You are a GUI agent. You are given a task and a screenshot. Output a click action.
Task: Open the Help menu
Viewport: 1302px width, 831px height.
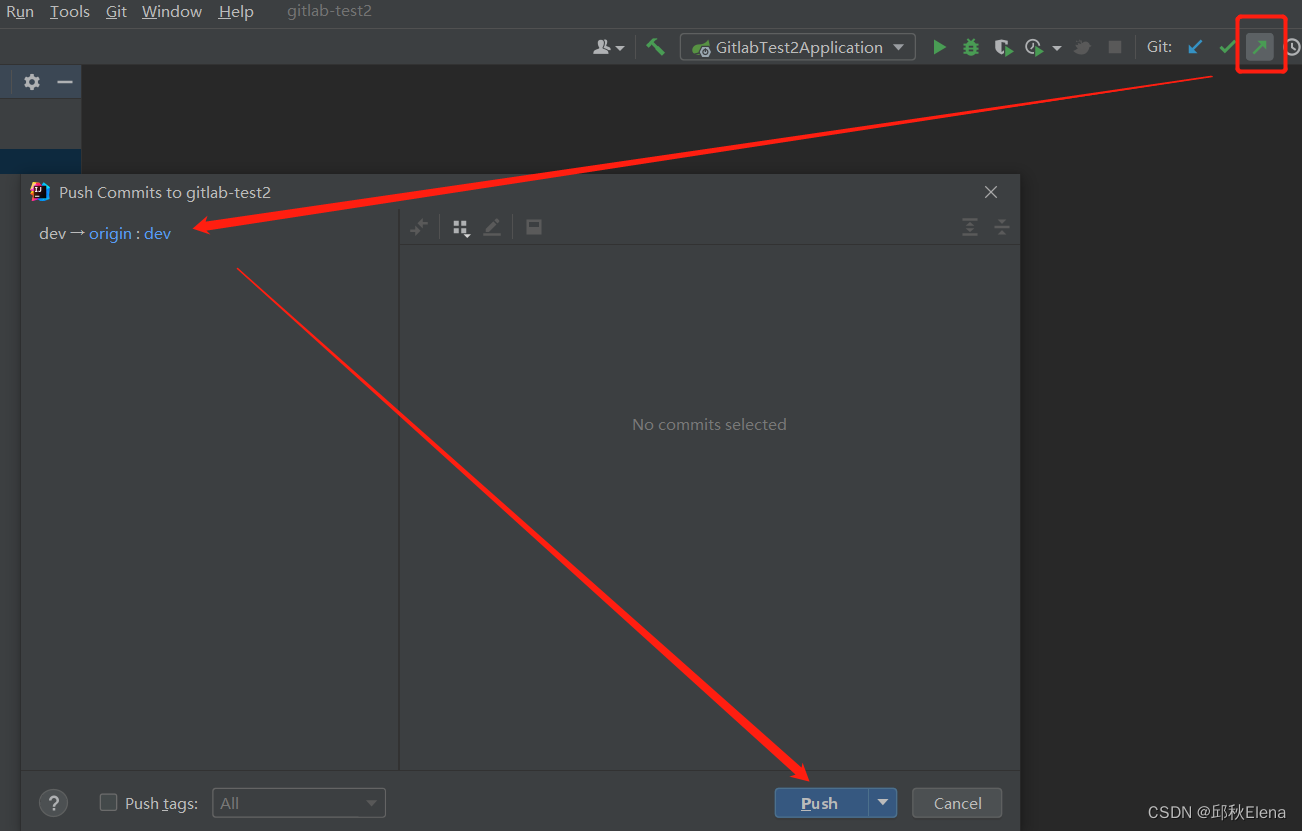tap(236, 12)
